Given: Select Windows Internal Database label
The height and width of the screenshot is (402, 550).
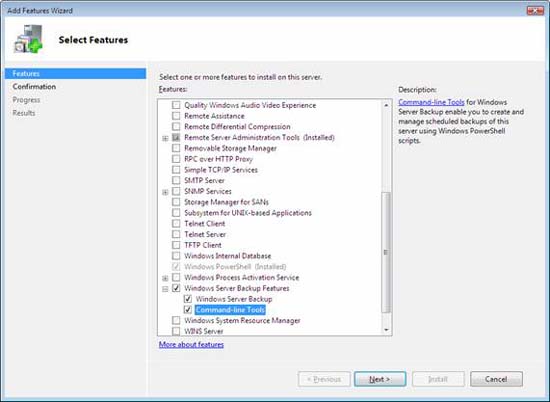Looking at the screenshot, I should (x=228, y=256).
